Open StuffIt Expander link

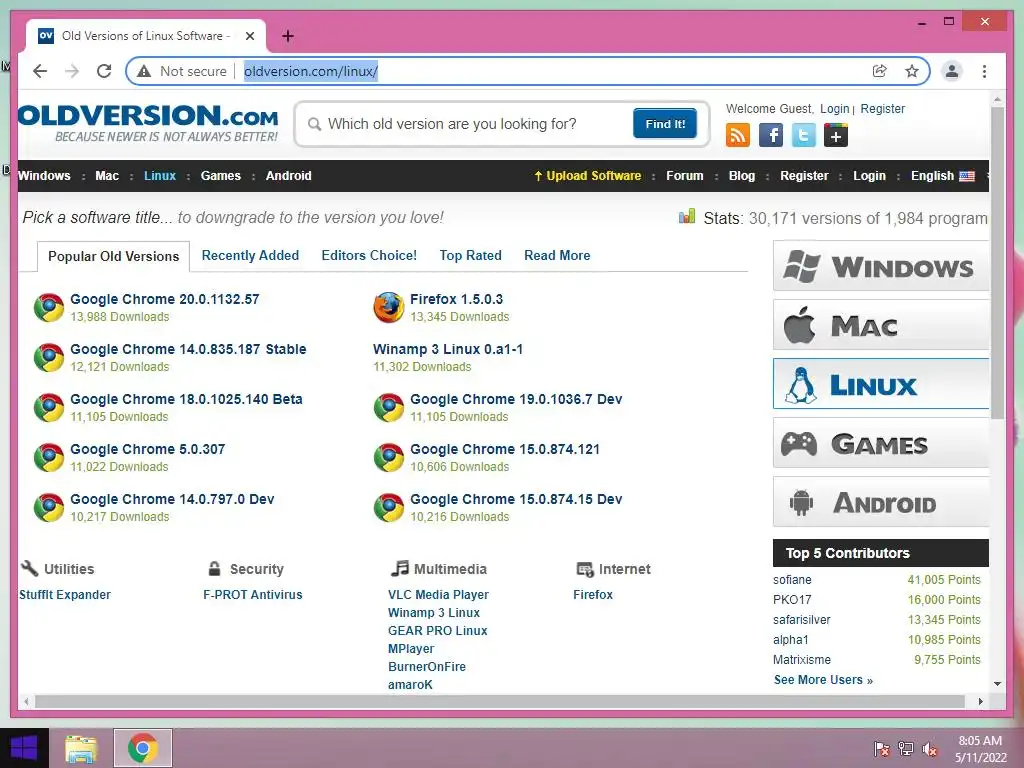coord(65,595)
